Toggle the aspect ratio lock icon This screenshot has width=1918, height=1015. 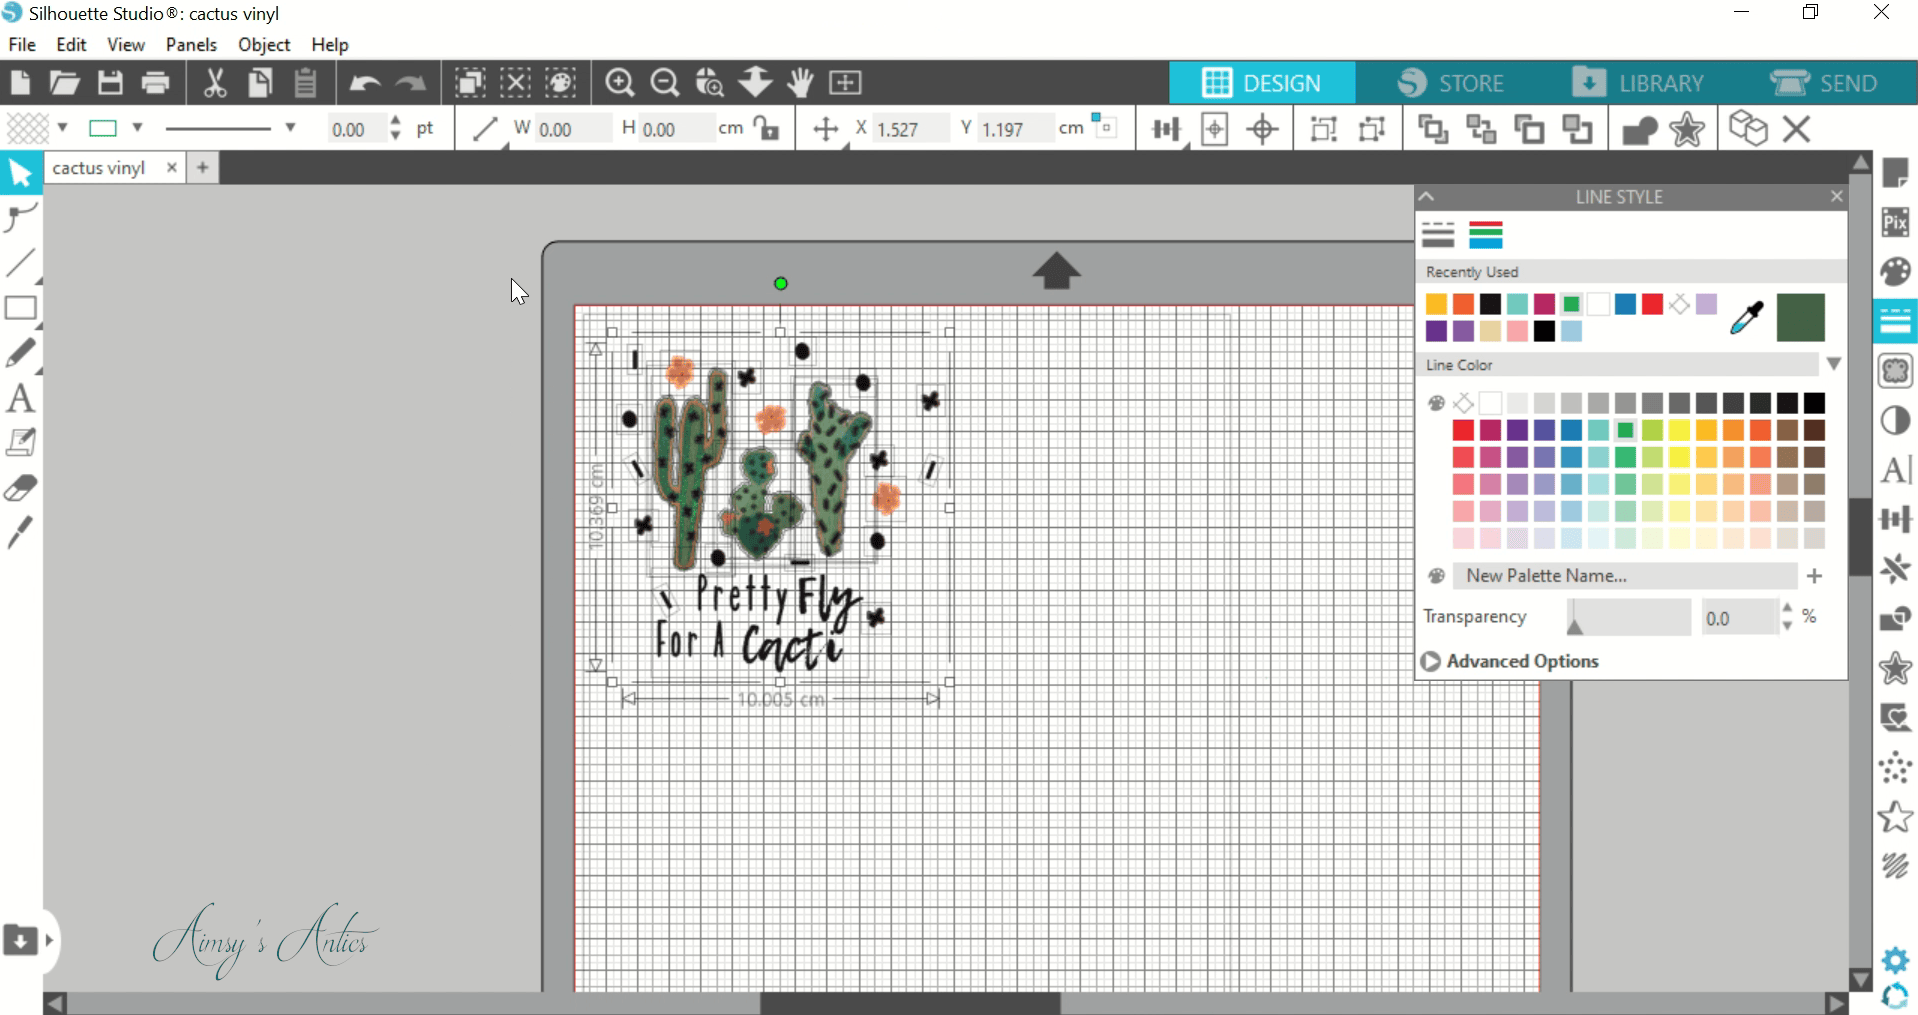(x=767, y=128)
